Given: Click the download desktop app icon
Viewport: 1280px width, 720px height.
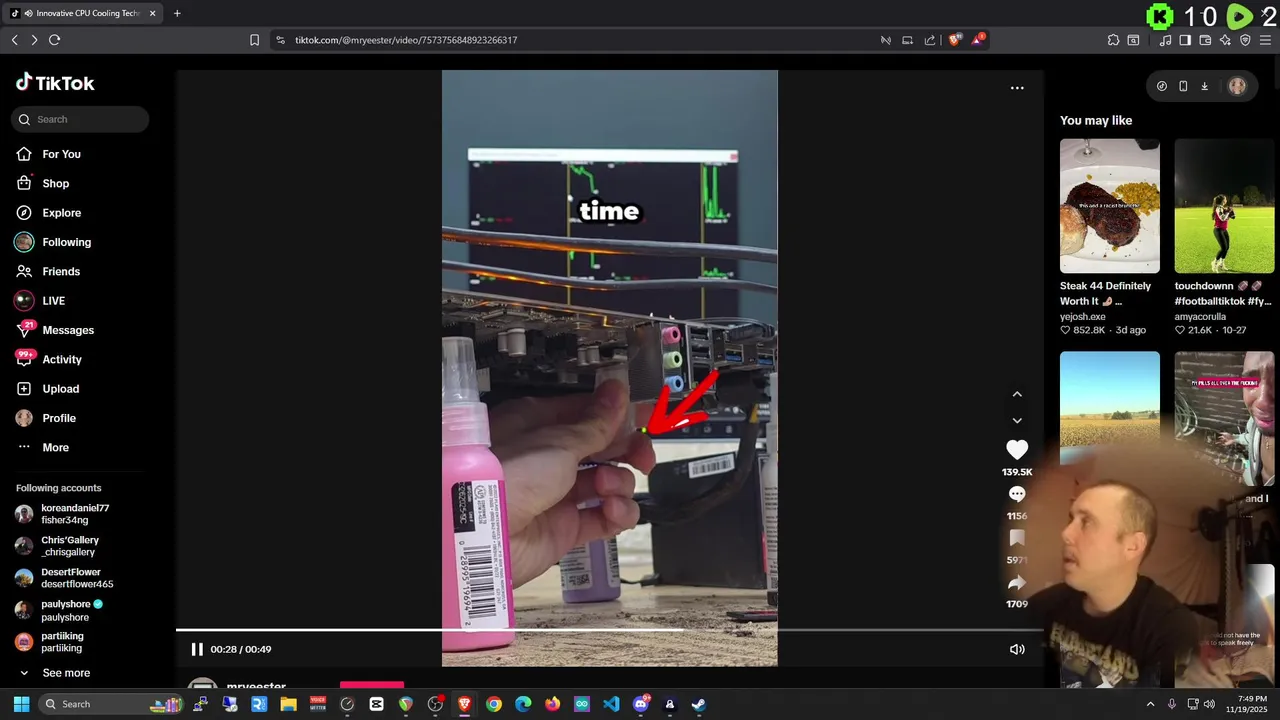Looking at the screenshot, I should 1204,86.
